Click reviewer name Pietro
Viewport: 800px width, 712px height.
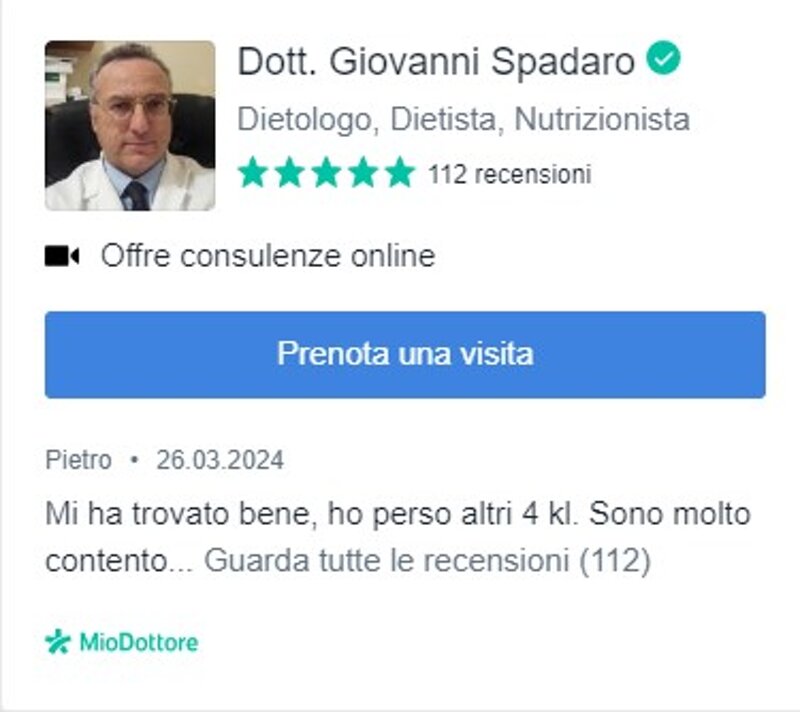coord(79,460)
